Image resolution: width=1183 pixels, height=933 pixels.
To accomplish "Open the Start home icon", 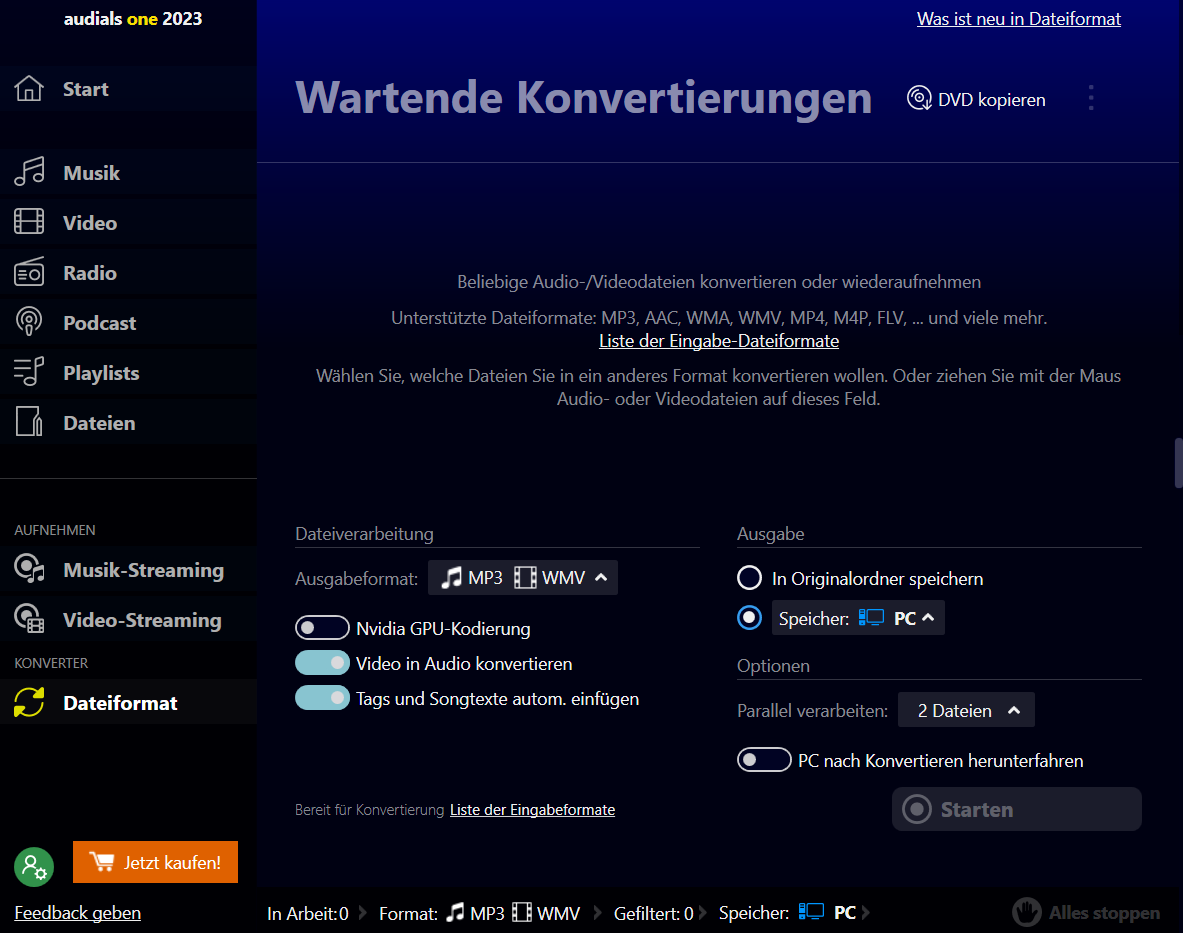I will pos(29,88).
